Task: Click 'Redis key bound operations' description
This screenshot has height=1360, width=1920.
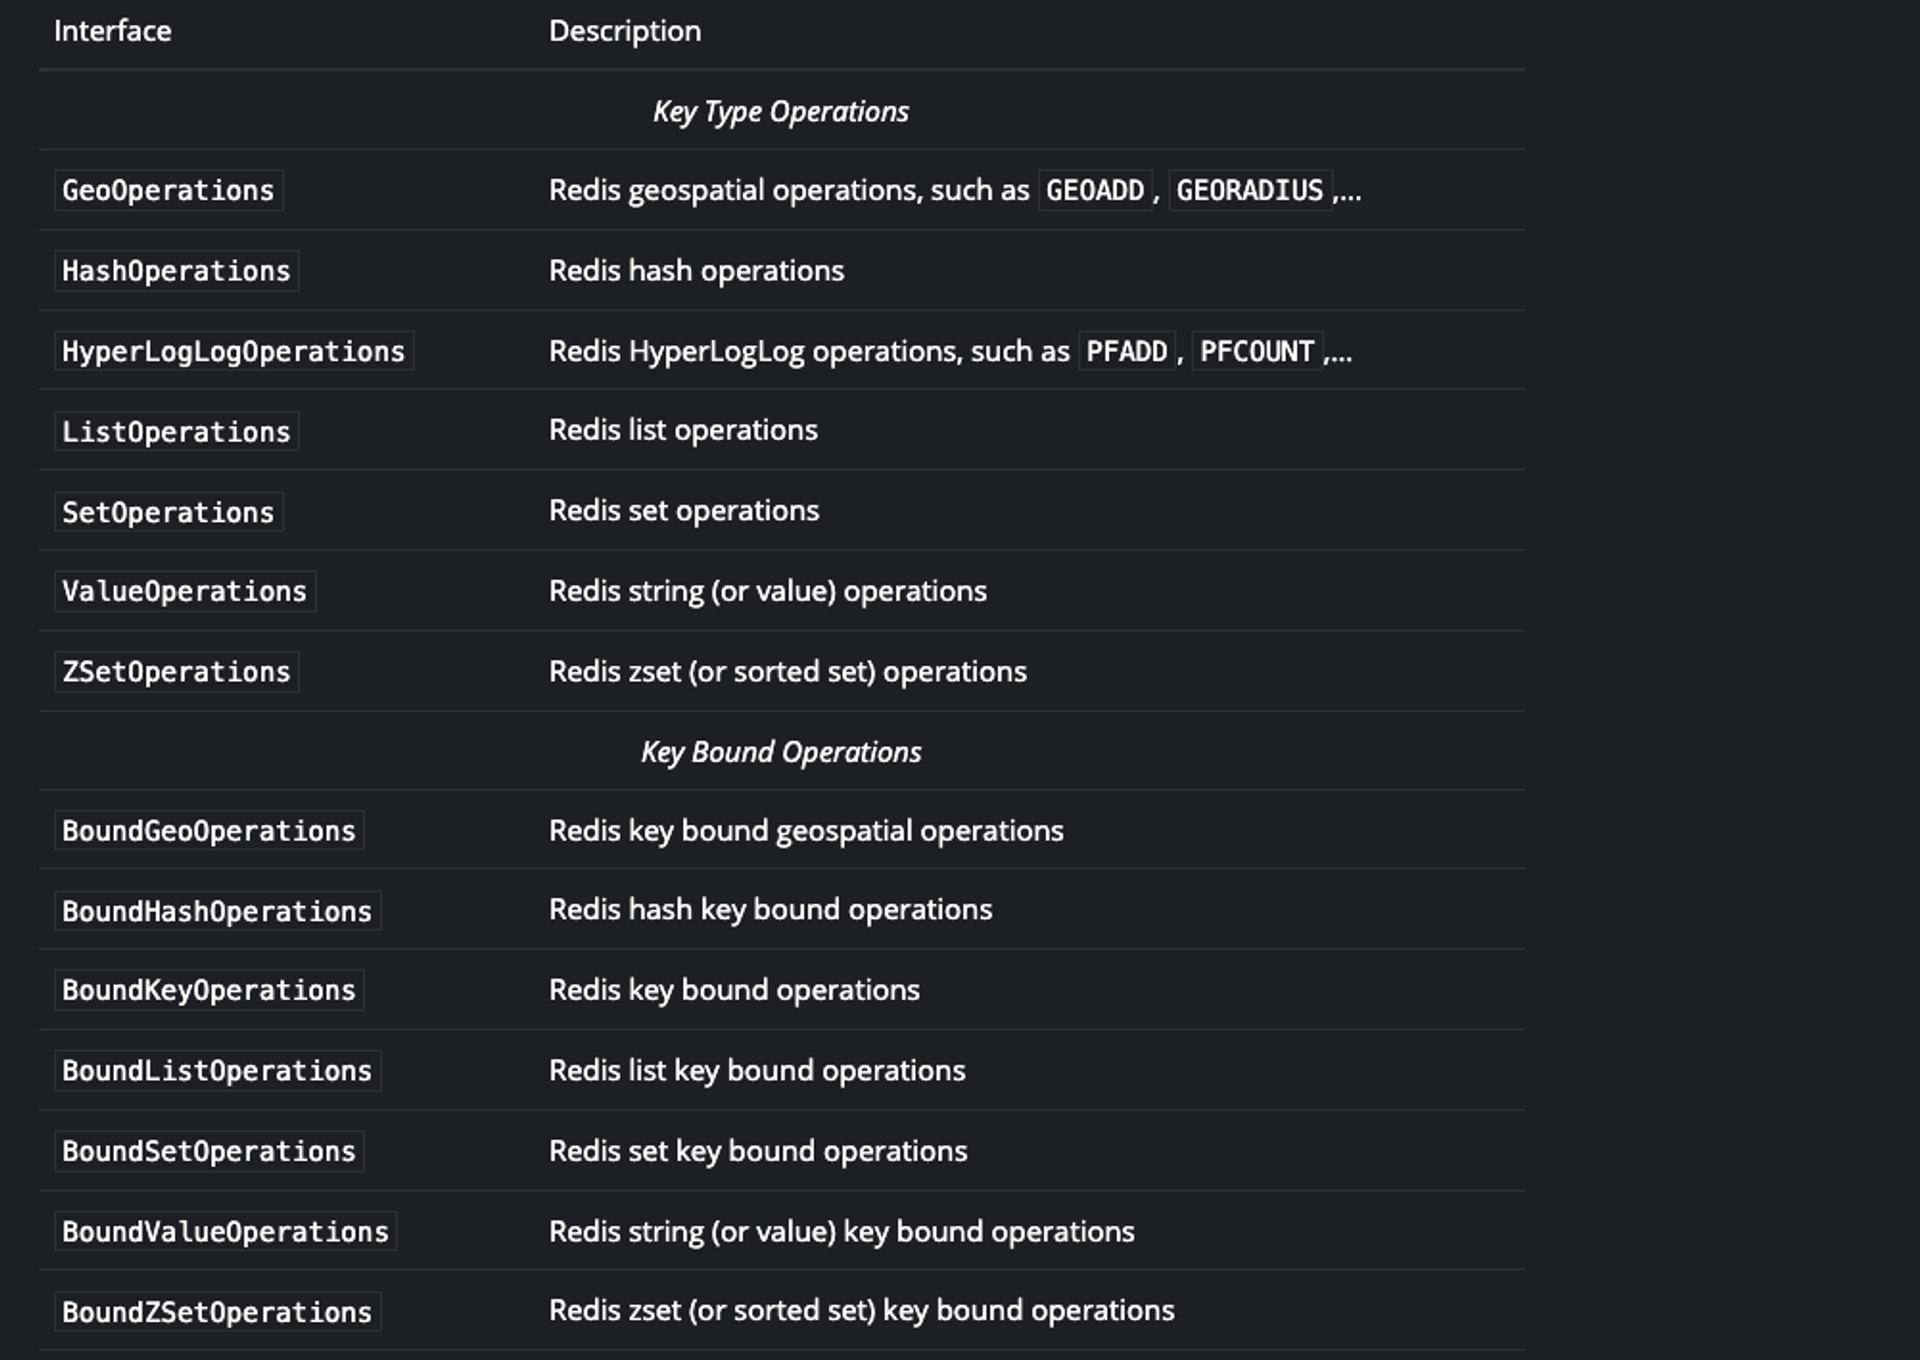Action: pos(734,990)
